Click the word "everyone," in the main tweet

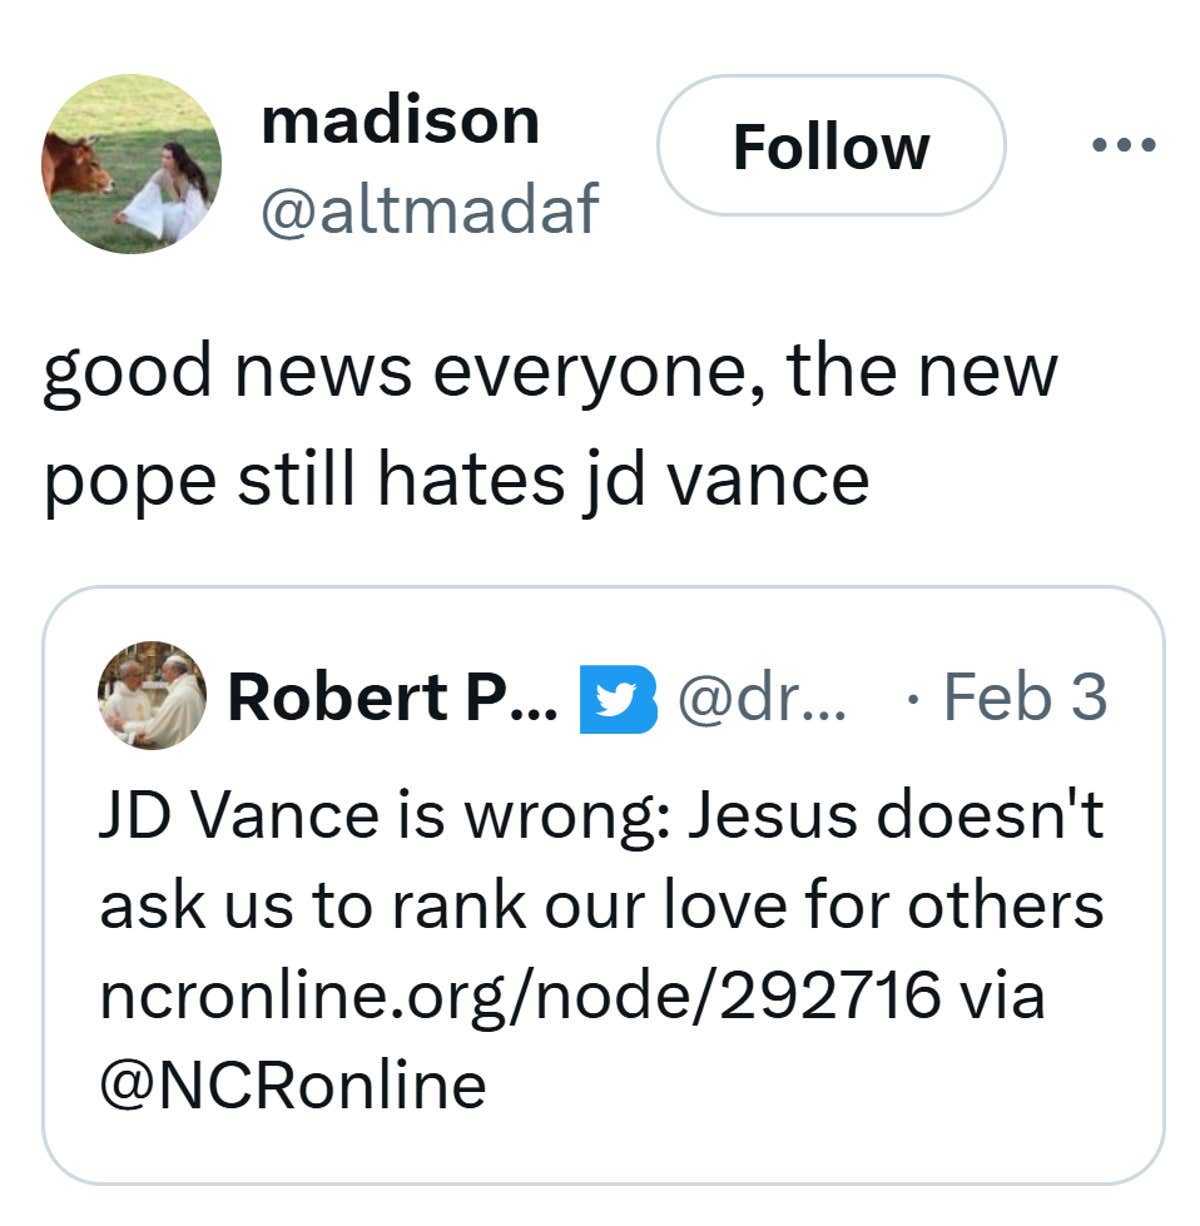point(600,372)
